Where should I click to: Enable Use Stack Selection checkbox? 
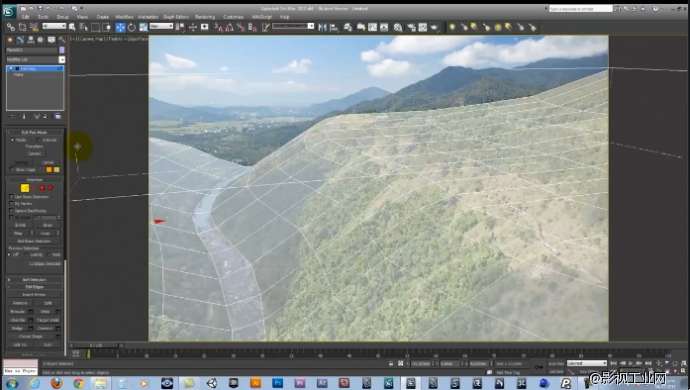tap(11, 197)
